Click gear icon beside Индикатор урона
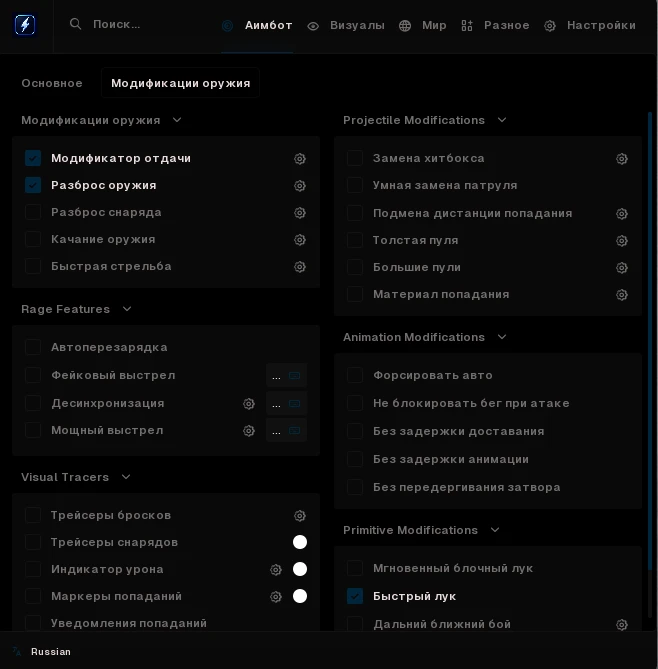658x669 pixels. 276,570
